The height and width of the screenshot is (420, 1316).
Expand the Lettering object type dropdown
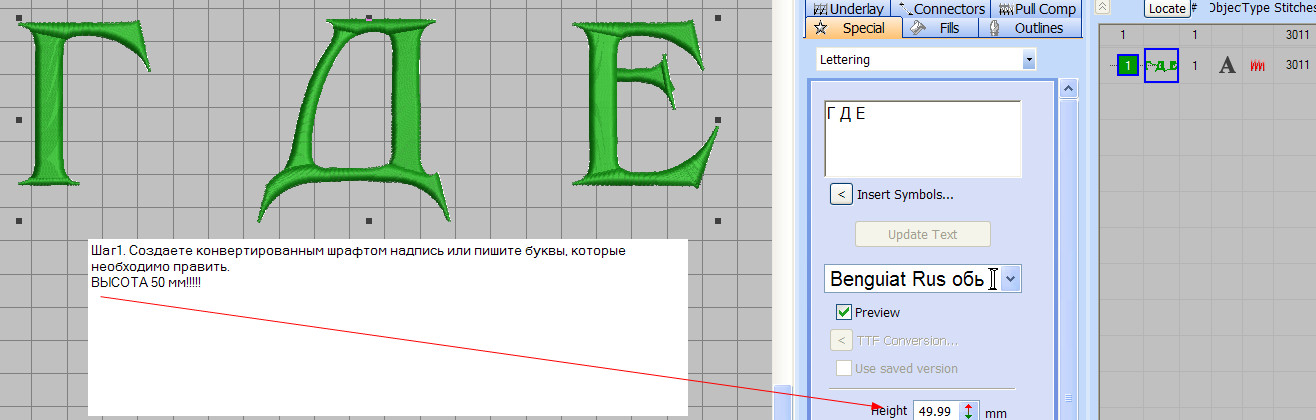[1029, 60]
